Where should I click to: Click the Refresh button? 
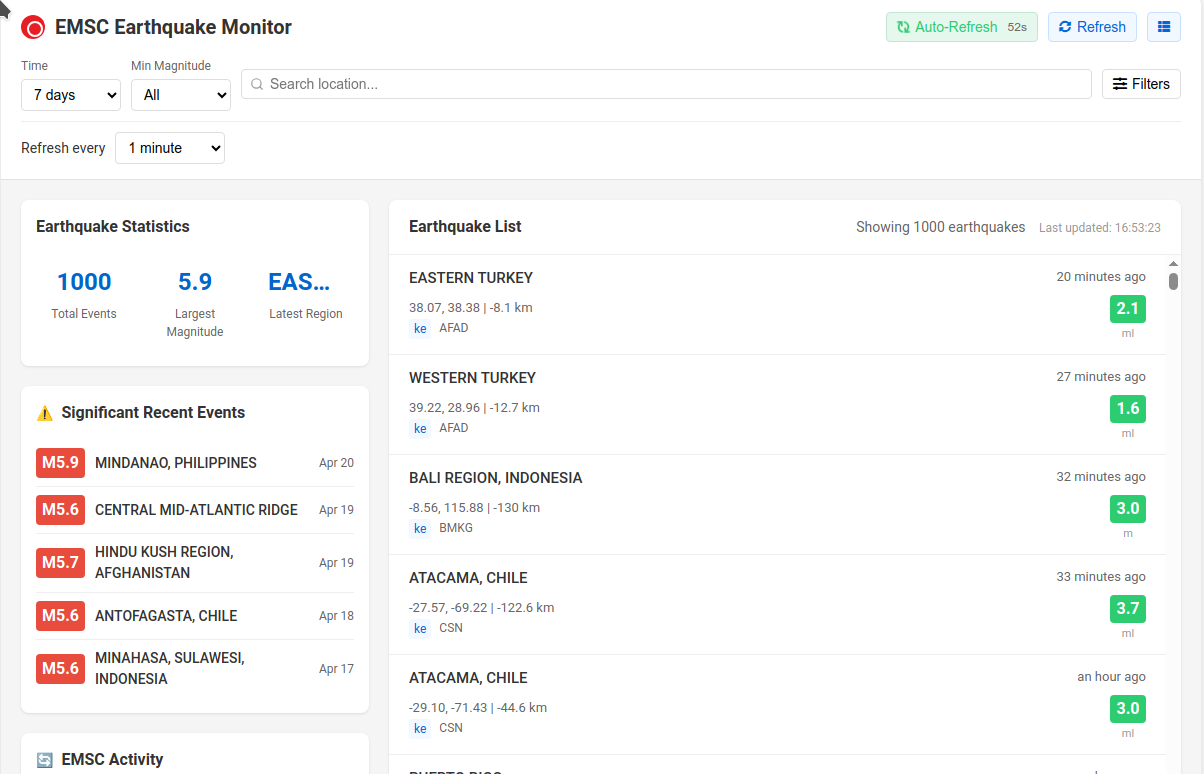(1092, 27)
